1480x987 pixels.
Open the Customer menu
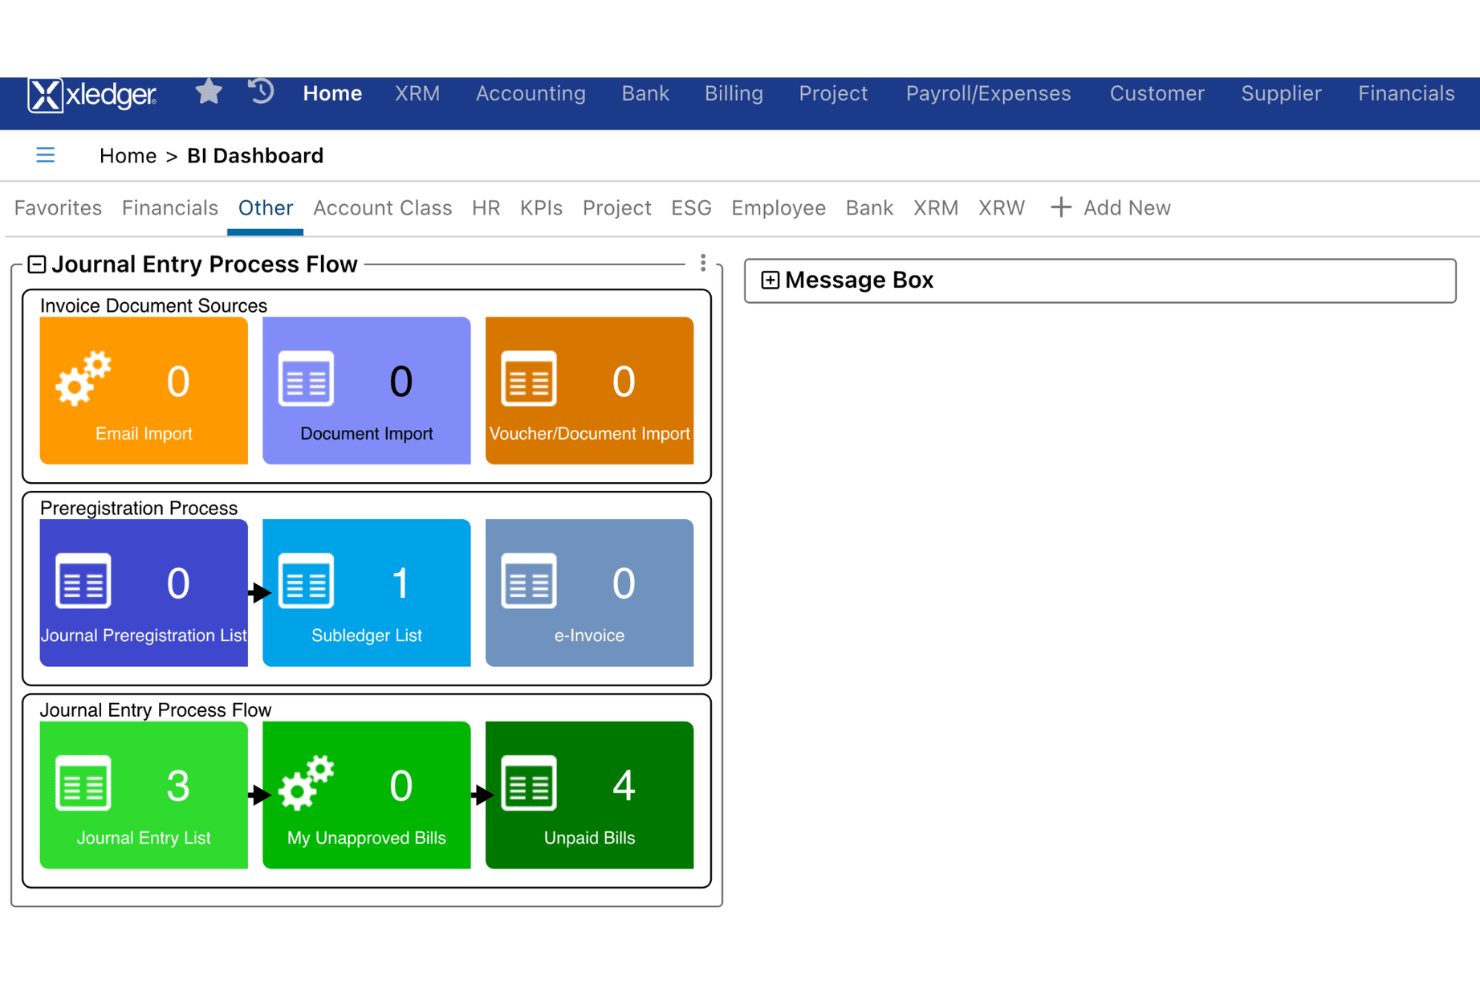1157,94
